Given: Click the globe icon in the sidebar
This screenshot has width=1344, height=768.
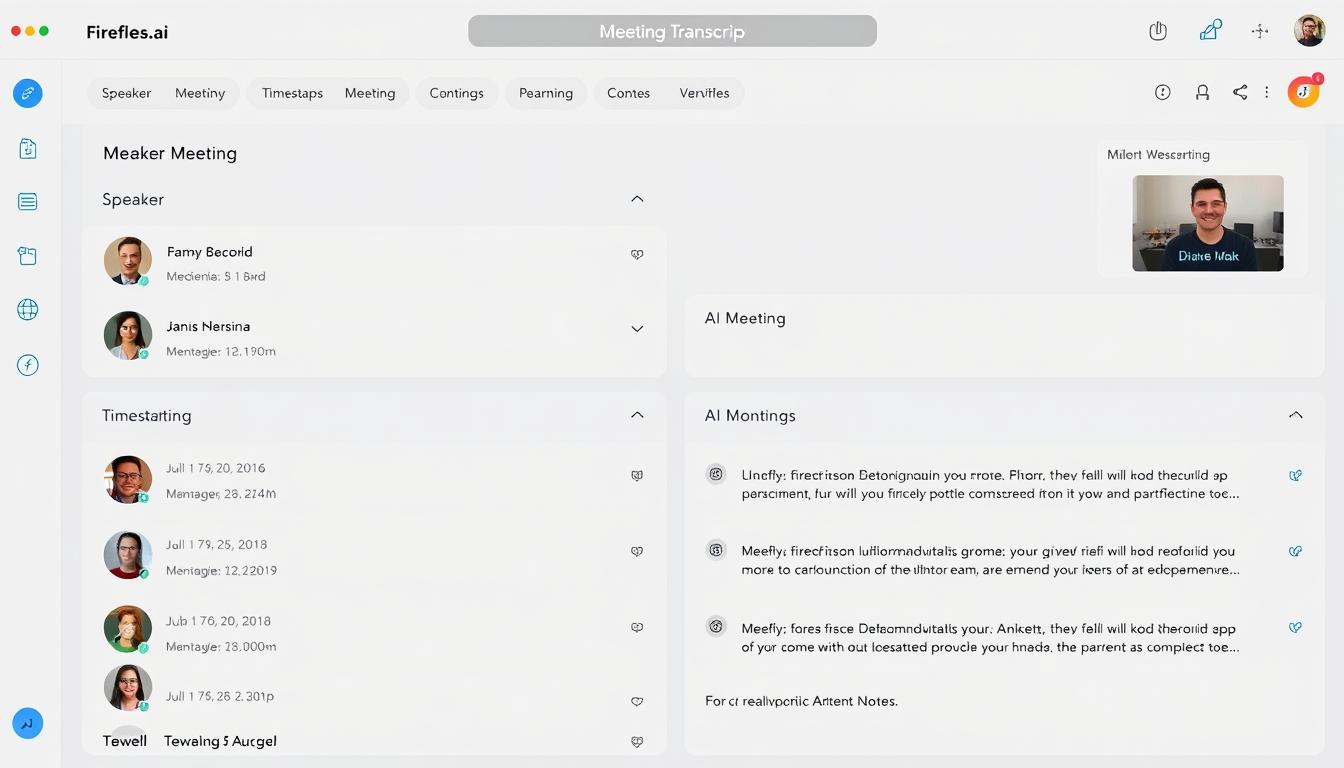Looking at the screenshot, I should 27,309.
